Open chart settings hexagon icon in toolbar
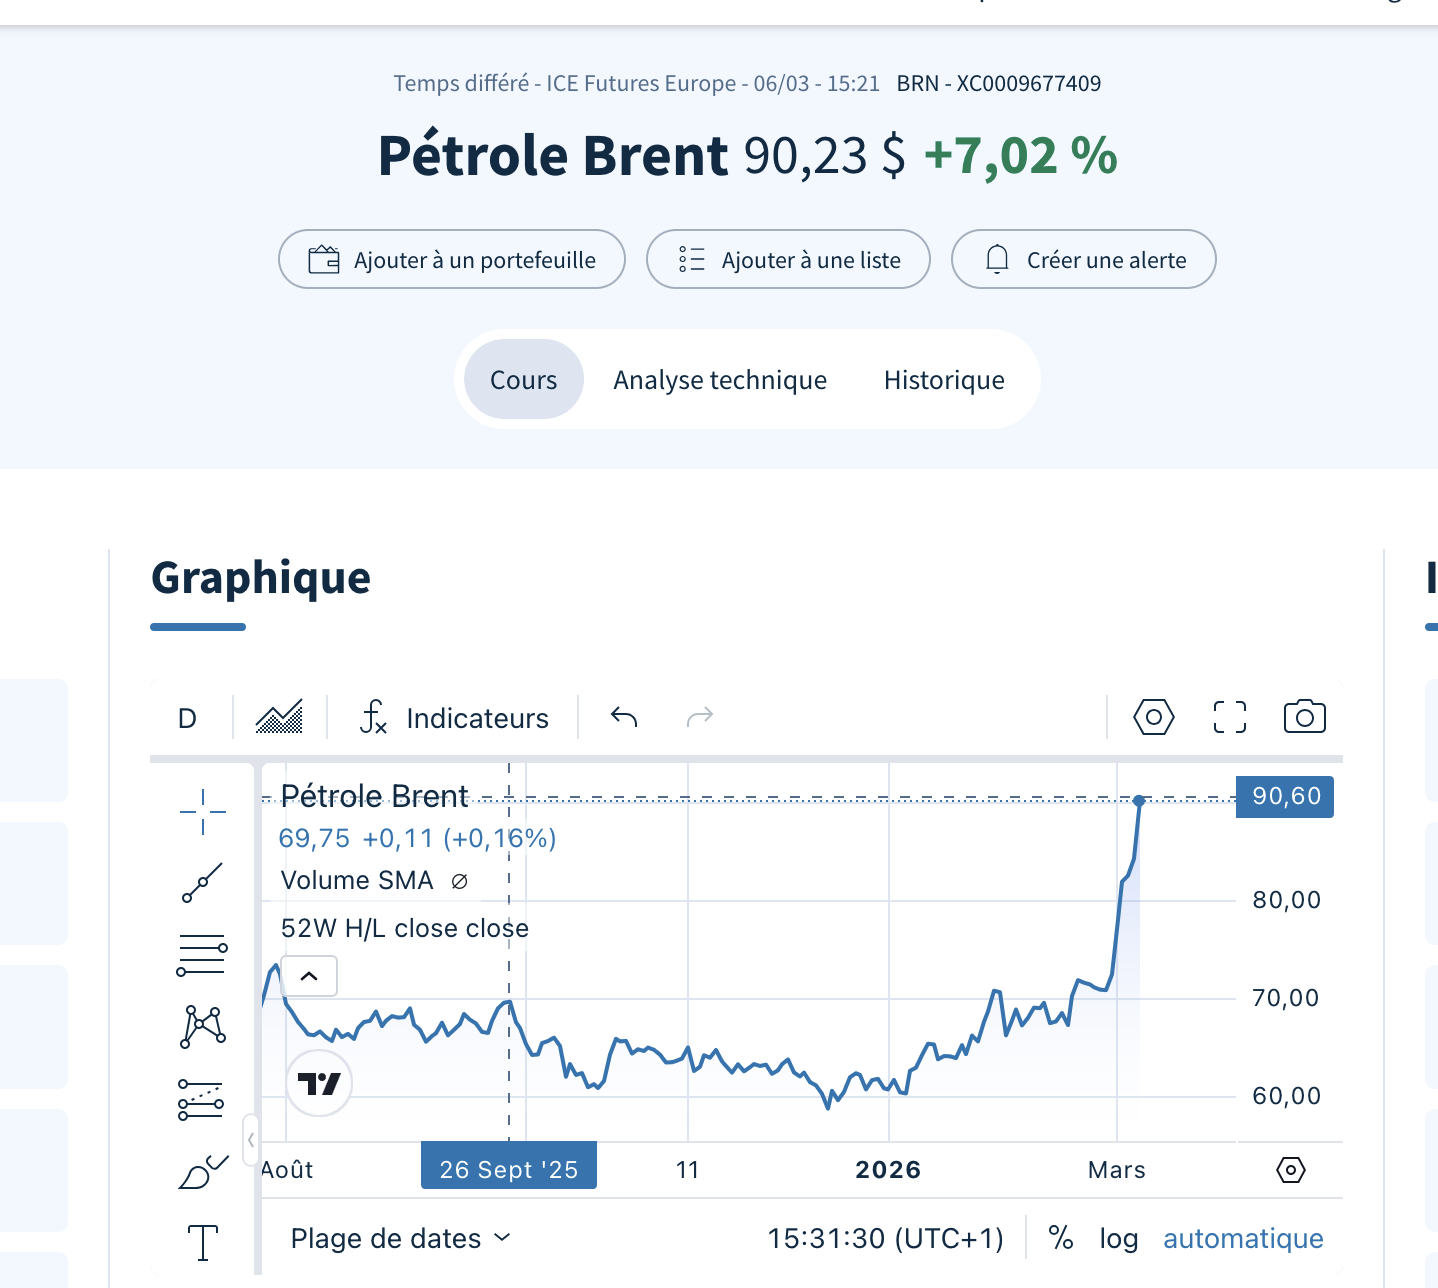The height and width of the screenshot is (1288, 1438). pos(1153,717)
